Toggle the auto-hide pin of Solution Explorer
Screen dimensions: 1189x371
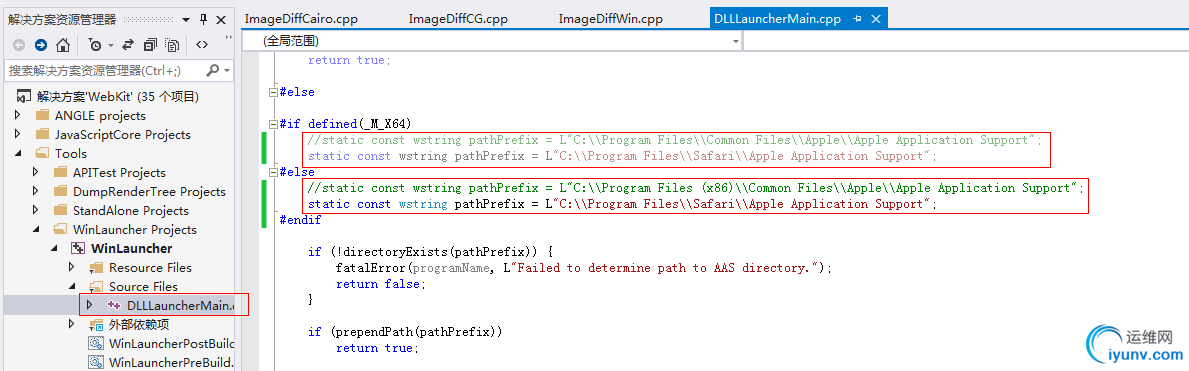click(203, 20)
